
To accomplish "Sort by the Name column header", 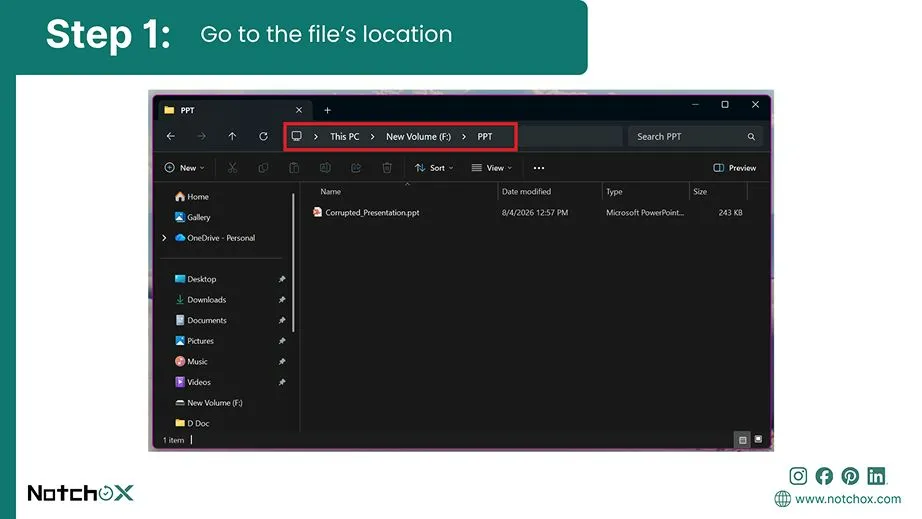I will pyautogui.click(x=330, y=192).
